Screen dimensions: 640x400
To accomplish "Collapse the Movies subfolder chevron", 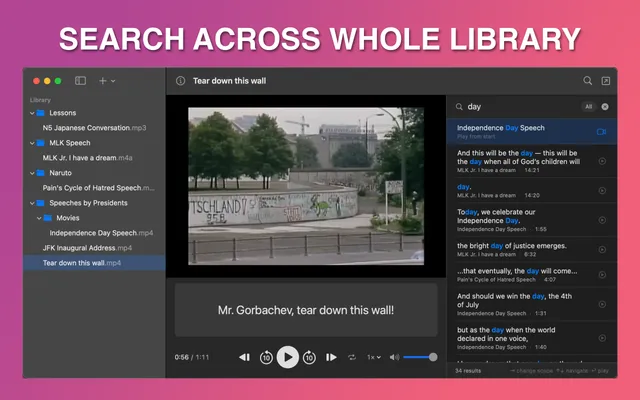I will point(39,218).
